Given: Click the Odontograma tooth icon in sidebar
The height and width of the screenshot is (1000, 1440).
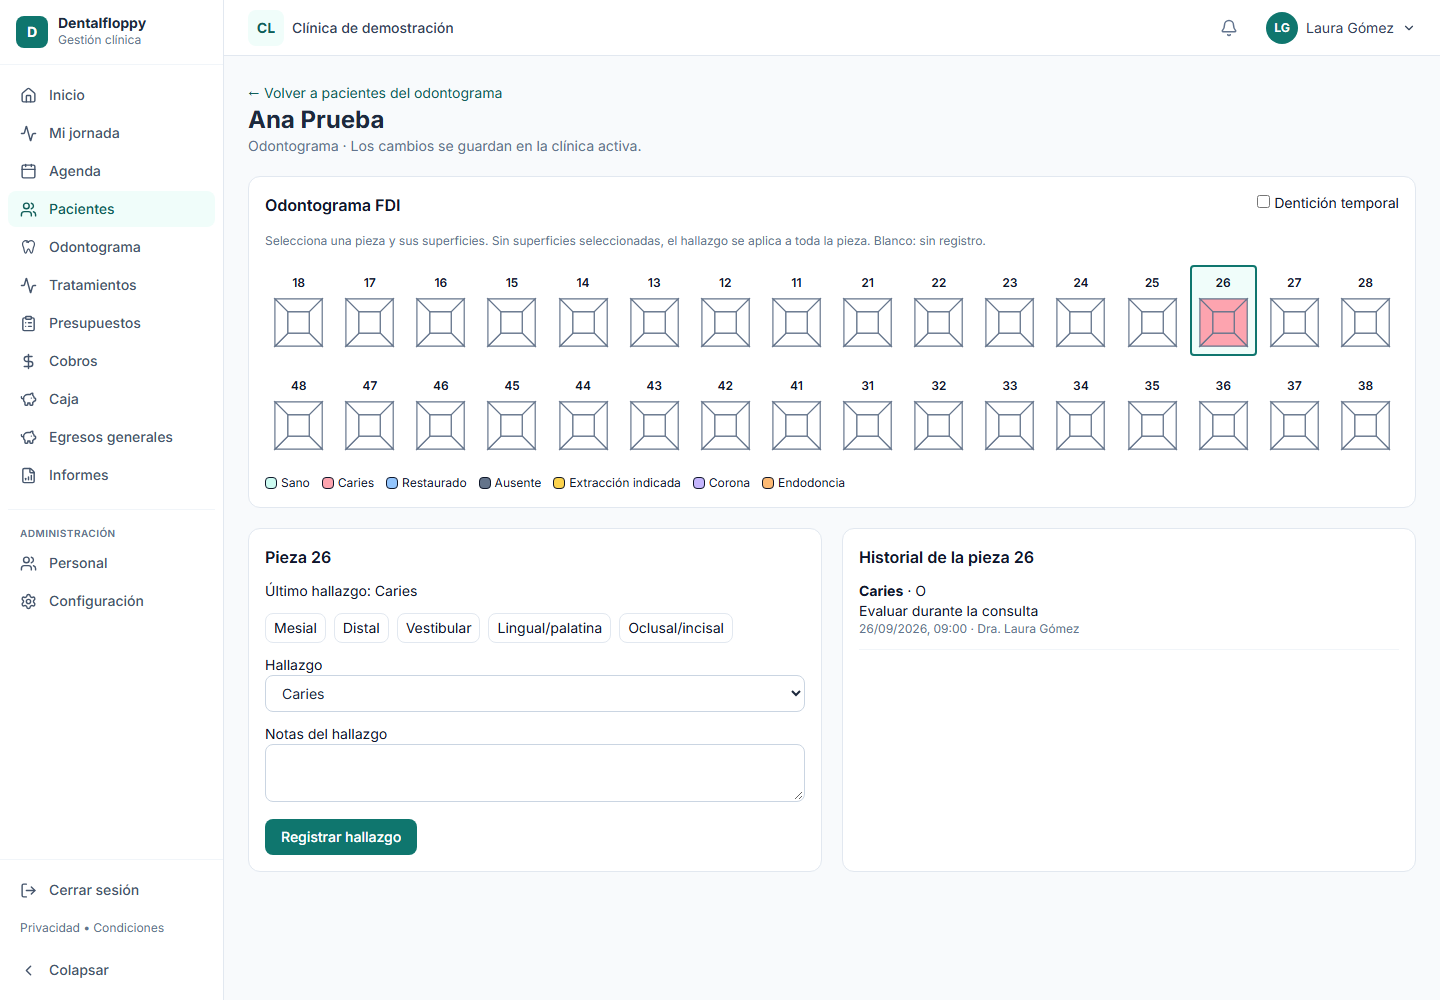Looking at the screenshot, I should point(29,247).
